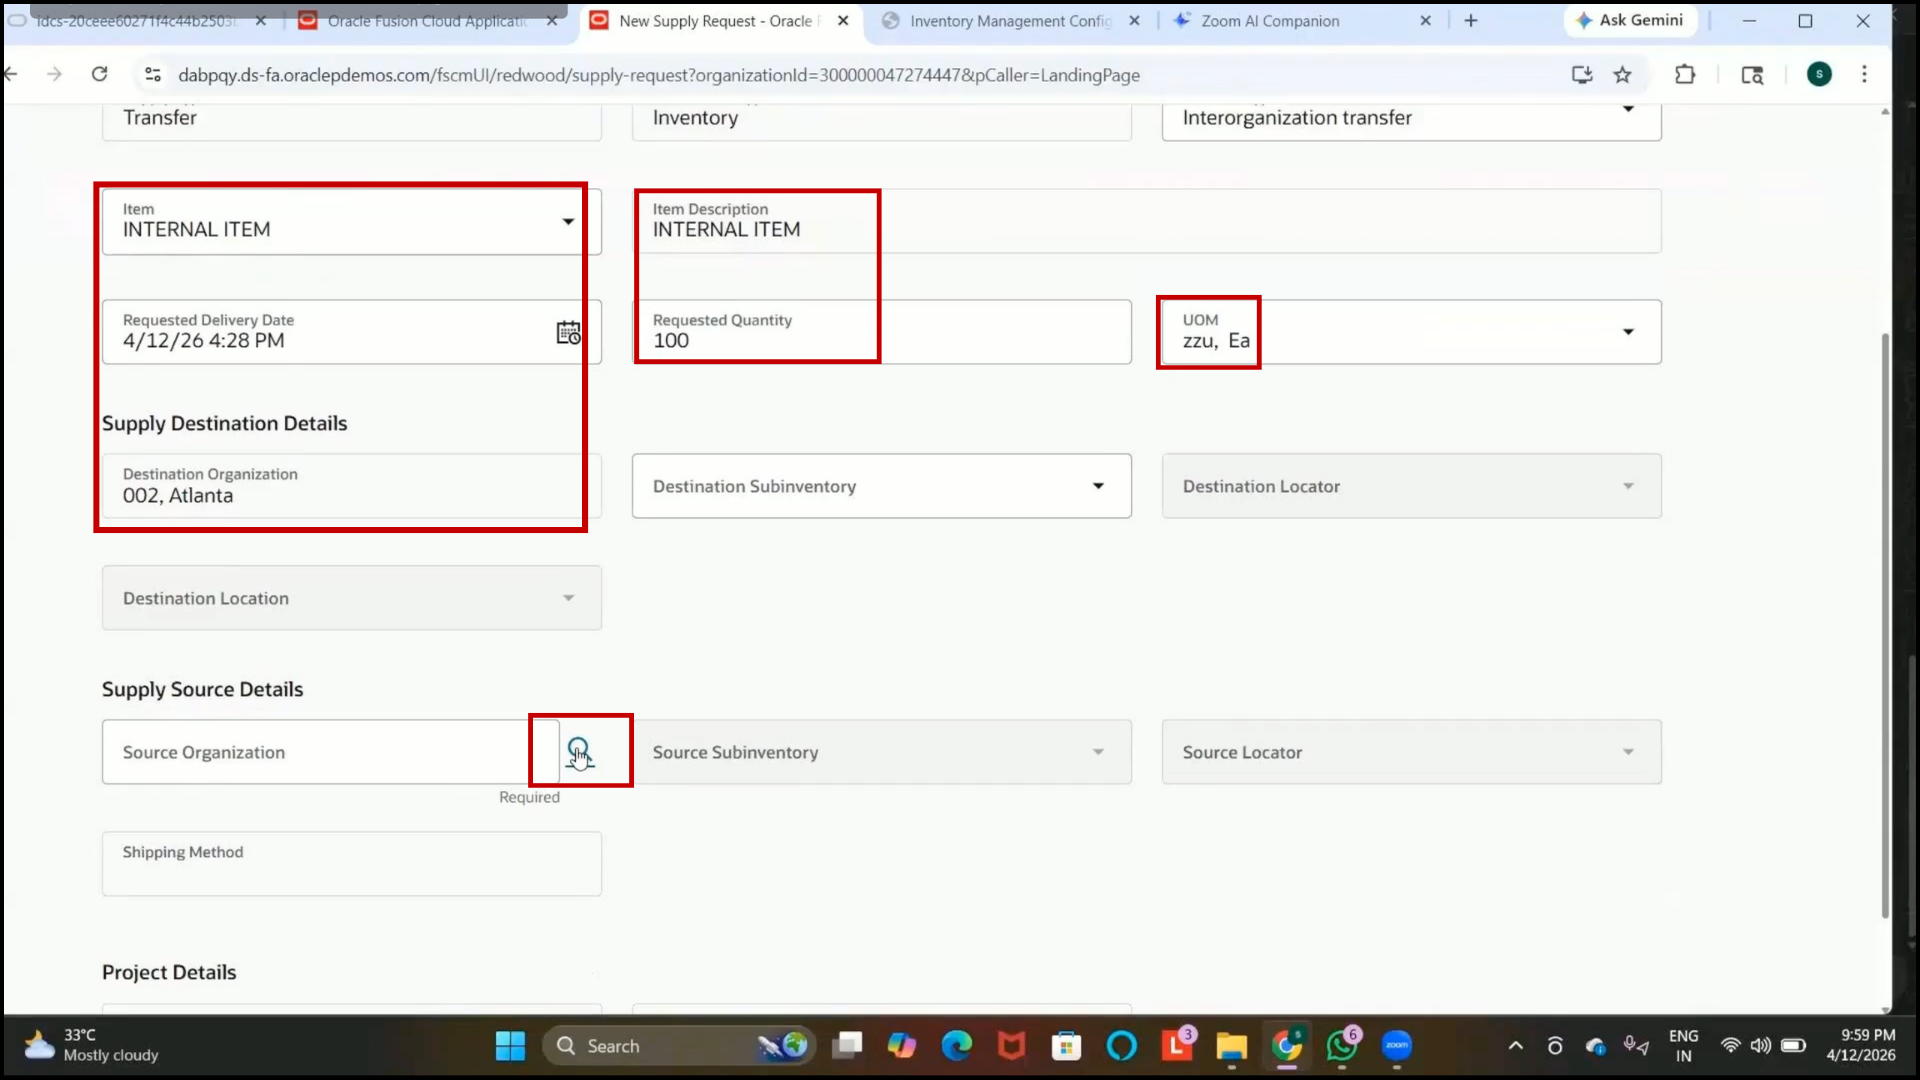Close the Zoom AI Companion tab
Viewport: 1920px width, 1080px height.
[x=1426, y=20]
